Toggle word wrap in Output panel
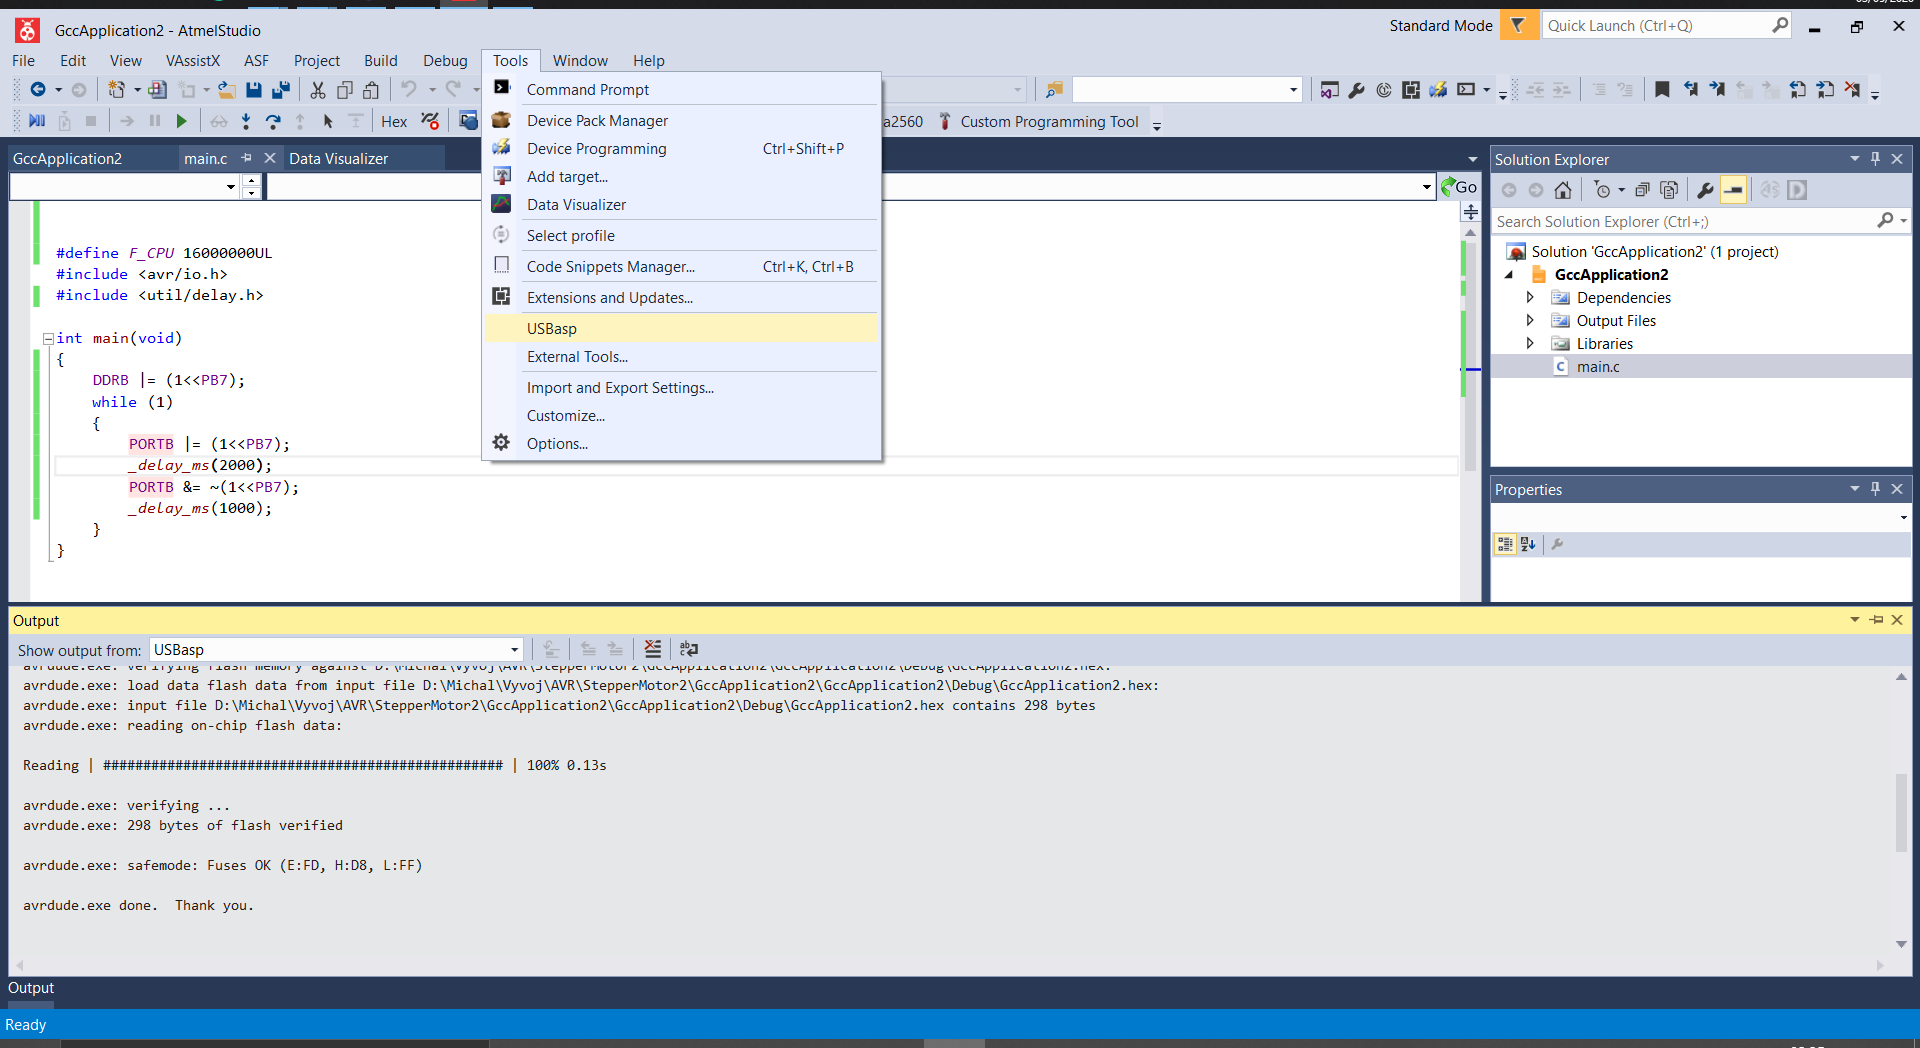This screenshot has width=1920, height=1048. point(689,649)
